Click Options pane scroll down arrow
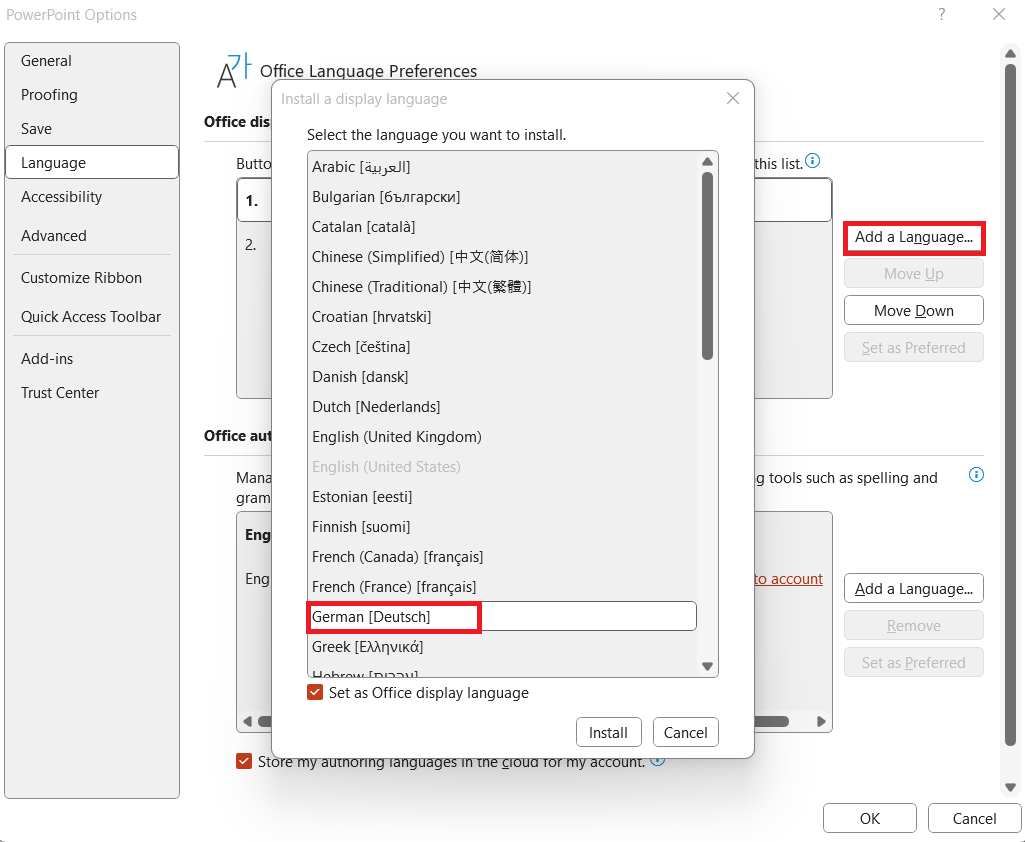The height and width of the screenshot is (842, 1025). (x=1011, y=788)
